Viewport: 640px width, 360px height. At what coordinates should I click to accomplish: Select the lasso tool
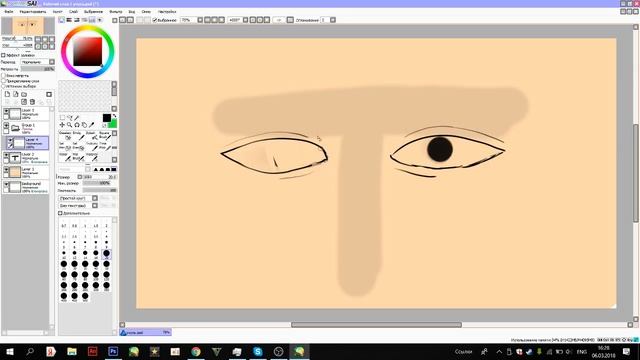(69, 118)
